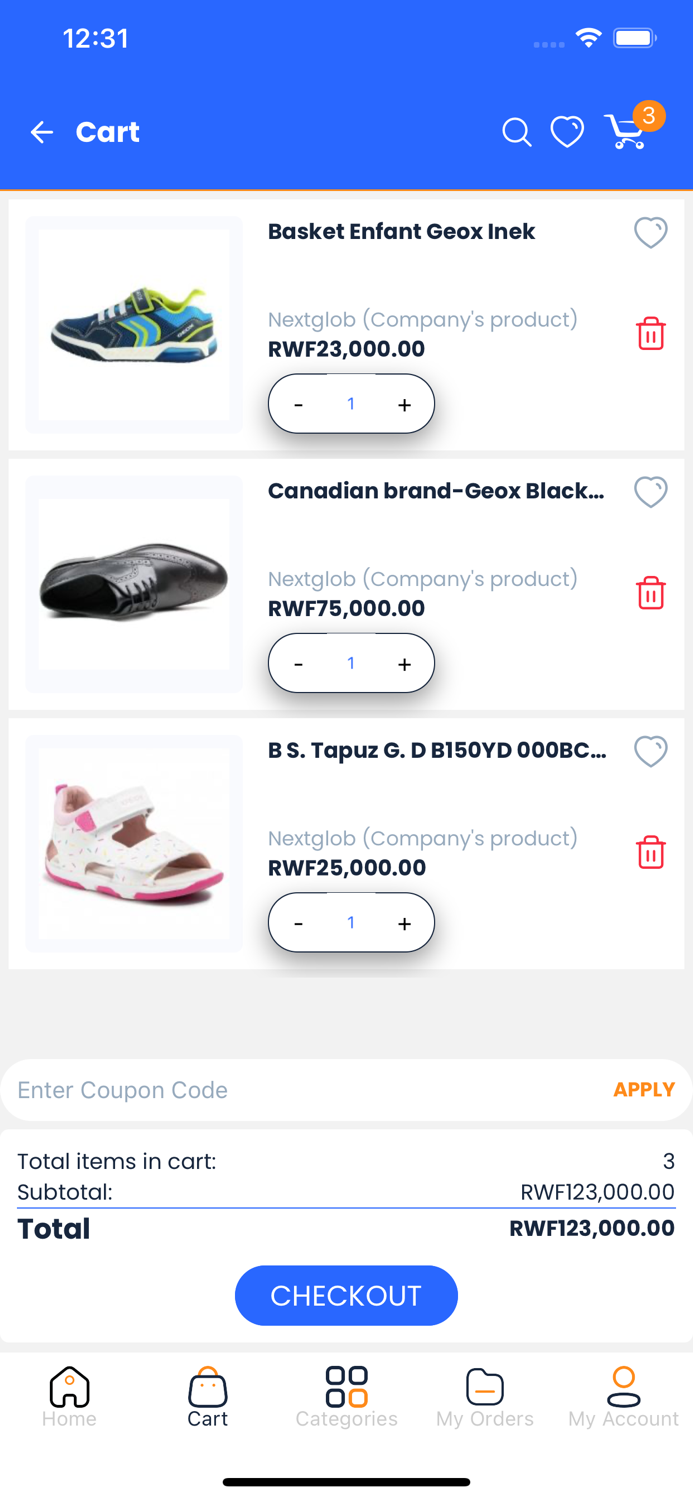The width and height of the screenshot is (693, 1500).
Task: Open the search from the Cart header
Action: coord(517,131)
